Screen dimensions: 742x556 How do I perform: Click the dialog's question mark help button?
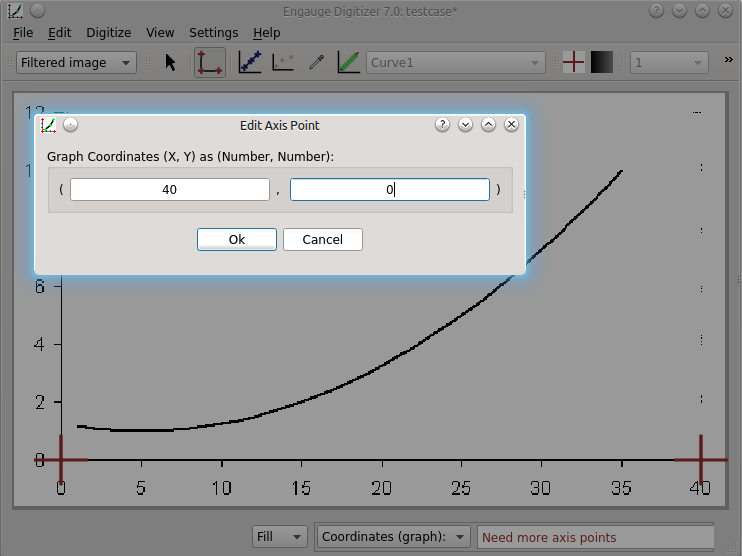point(443,125)
